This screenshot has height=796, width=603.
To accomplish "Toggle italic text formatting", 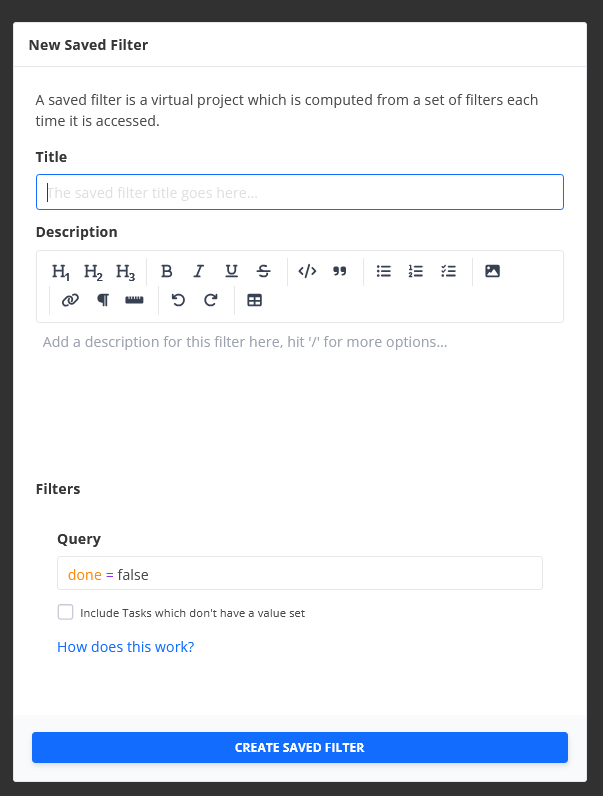I will [198, 272].
